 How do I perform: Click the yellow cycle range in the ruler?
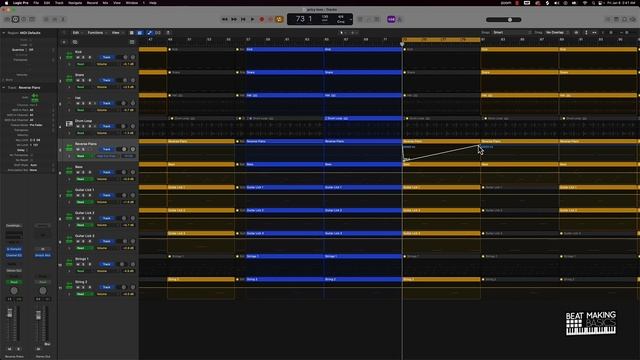point(441,39)
